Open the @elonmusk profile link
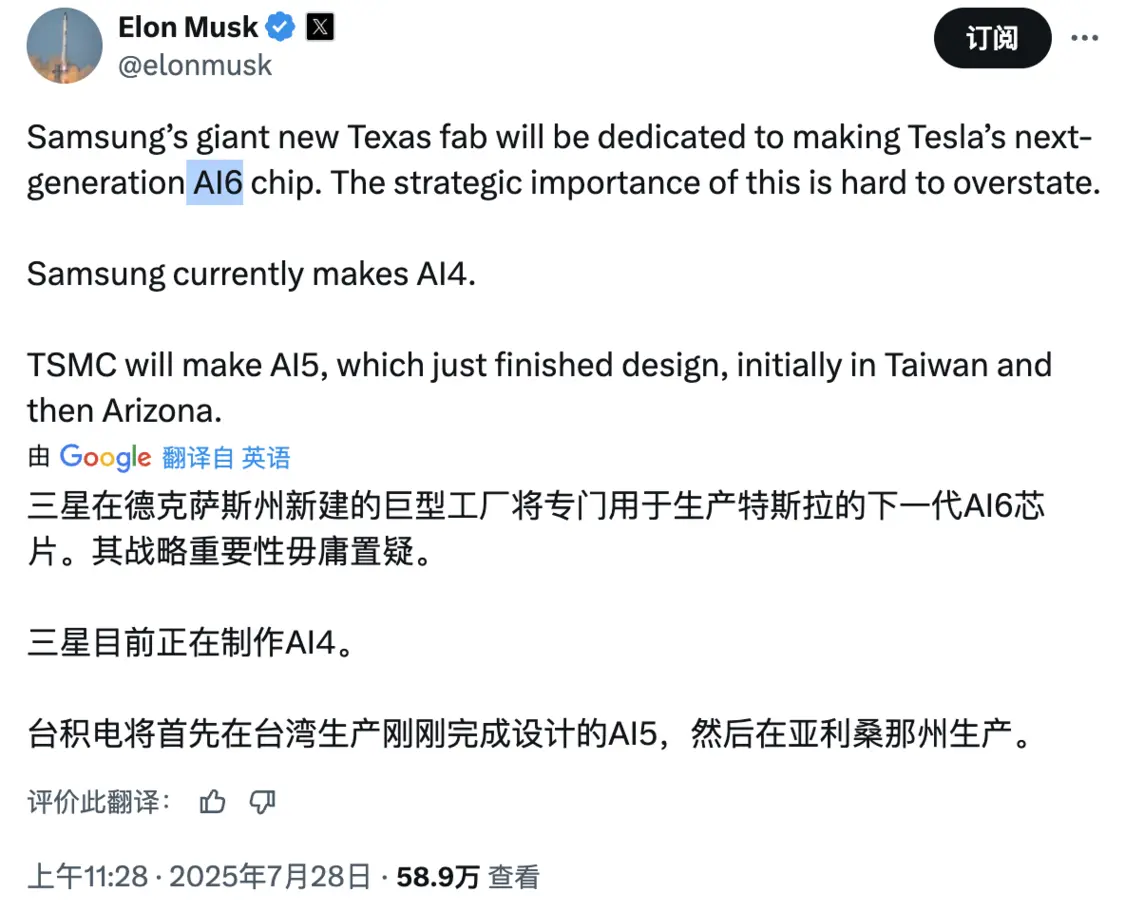The height and width of the screenshot is (912, 1125). pos(193,65)
